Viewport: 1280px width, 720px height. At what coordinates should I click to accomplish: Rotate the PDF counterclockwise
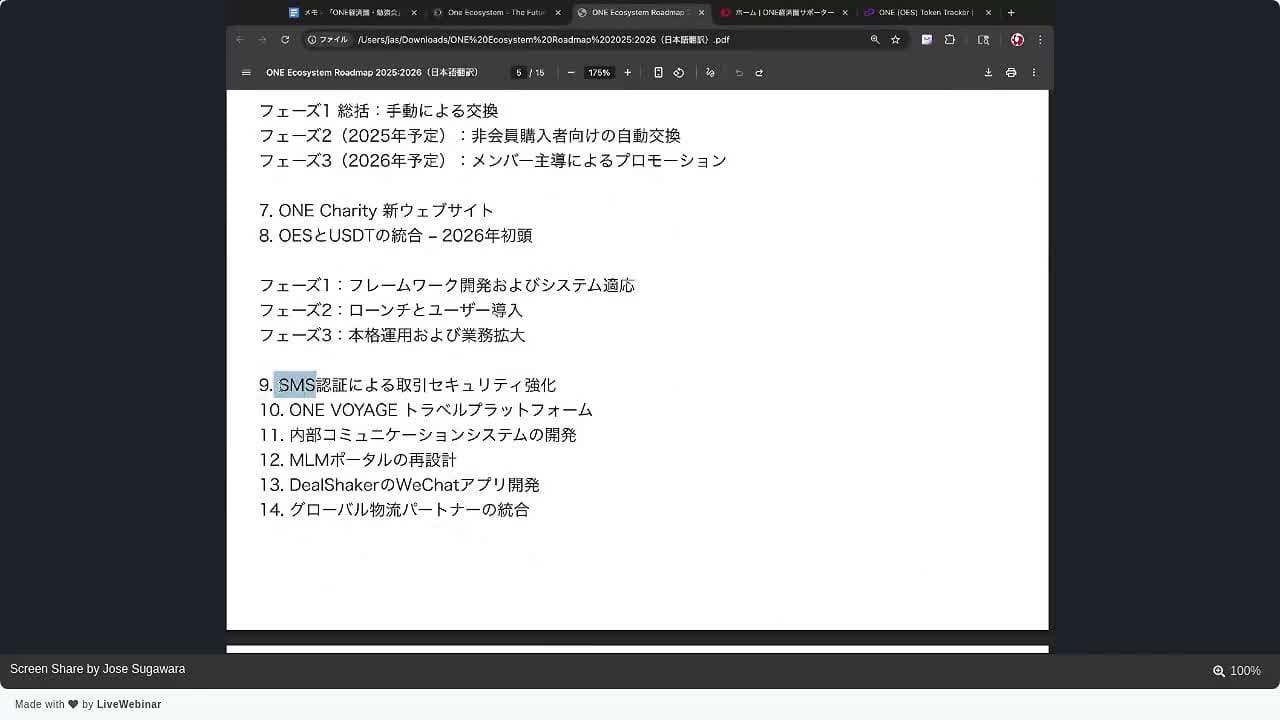coord(679,73)
